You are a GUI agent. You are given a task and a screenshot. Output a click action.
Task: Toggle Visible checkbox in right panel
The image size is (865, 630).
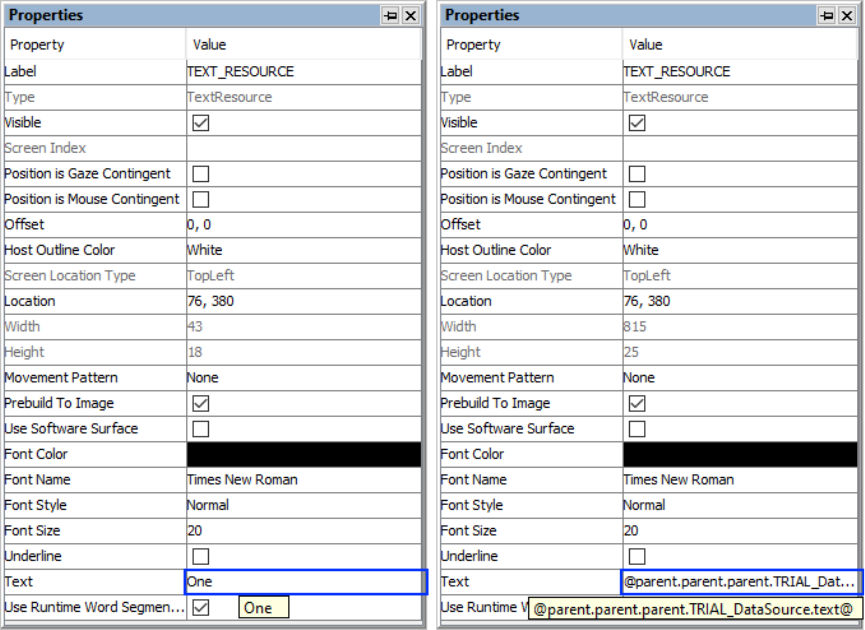(x=637, y=122)
